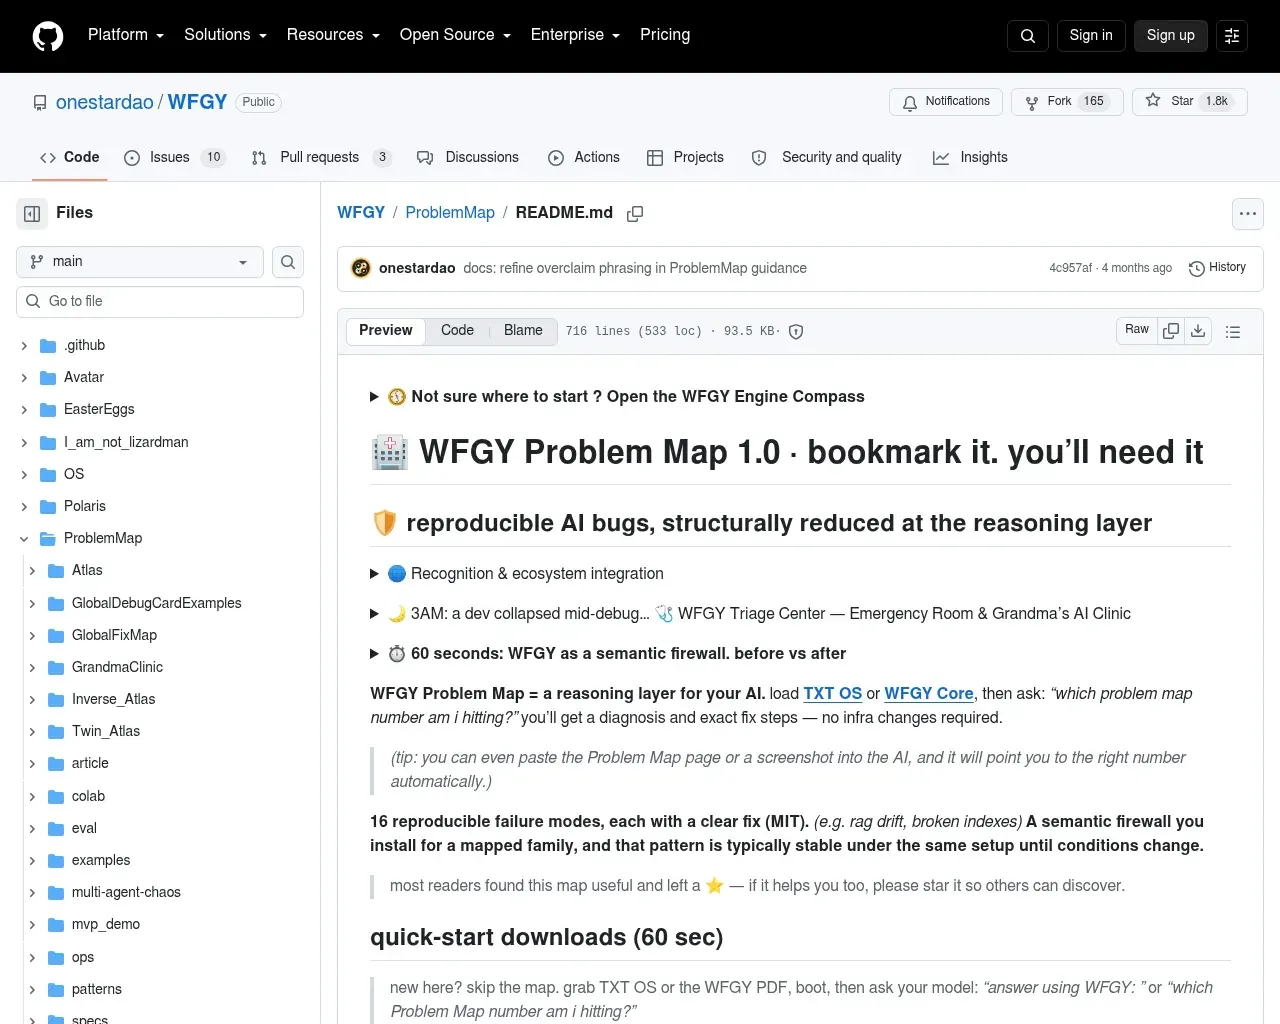Open the Projects tab
Screen dimensions: 1280x1024
coord(685,158)
